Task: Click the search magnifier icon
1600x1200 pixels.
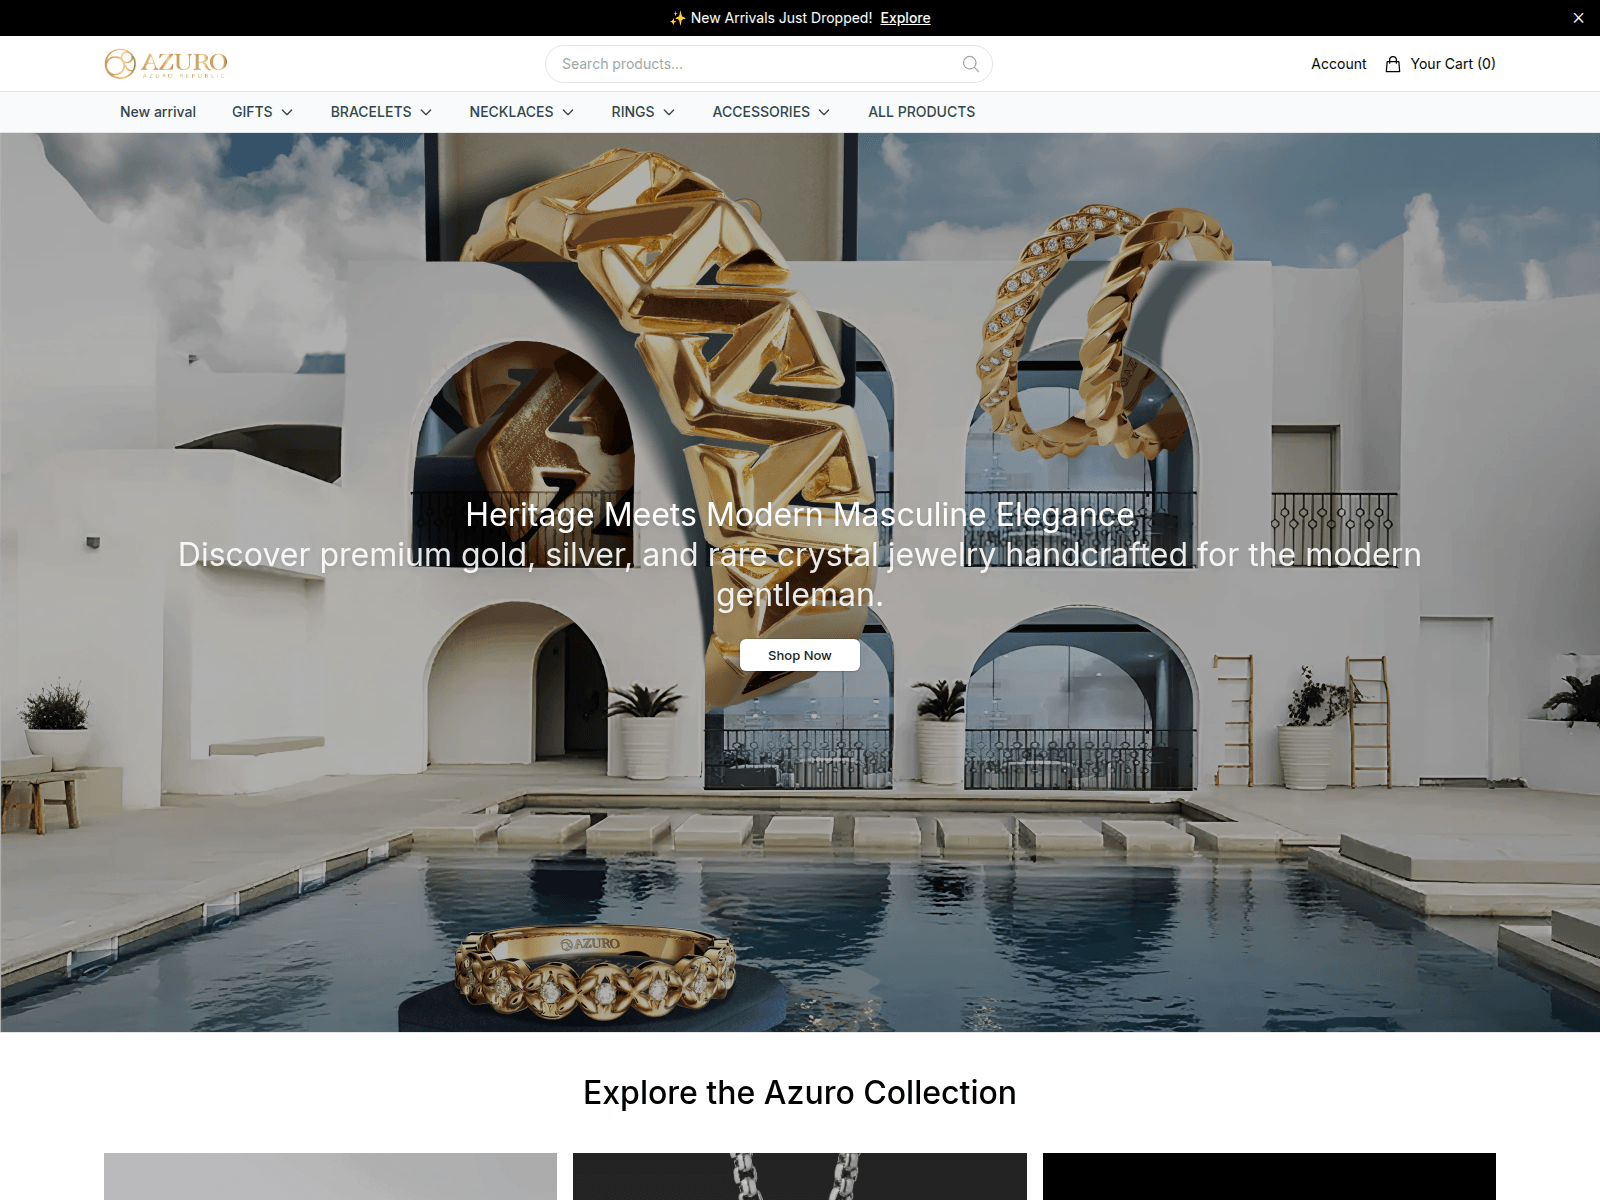Action: coord(970,64)
